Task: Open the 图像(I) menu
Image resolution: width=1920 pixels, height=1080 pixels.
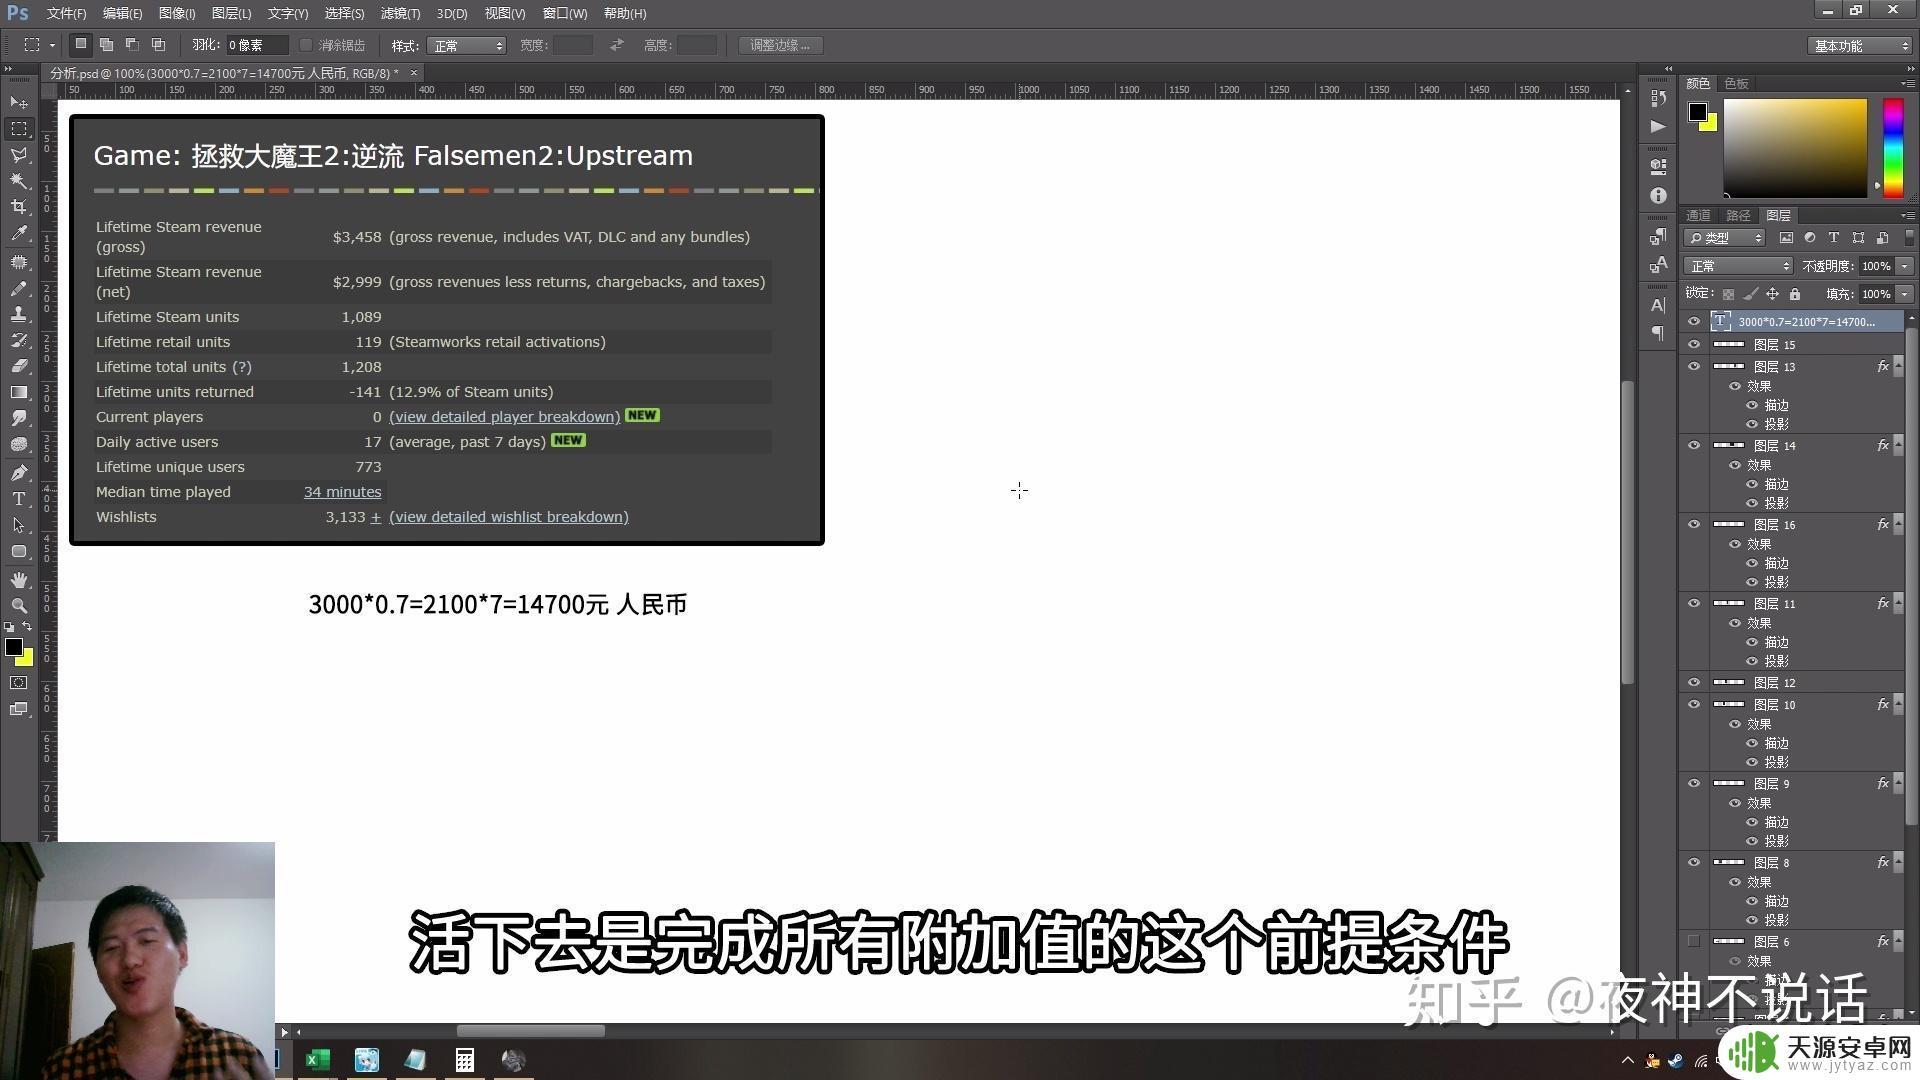Action: (x=176, y=13)
